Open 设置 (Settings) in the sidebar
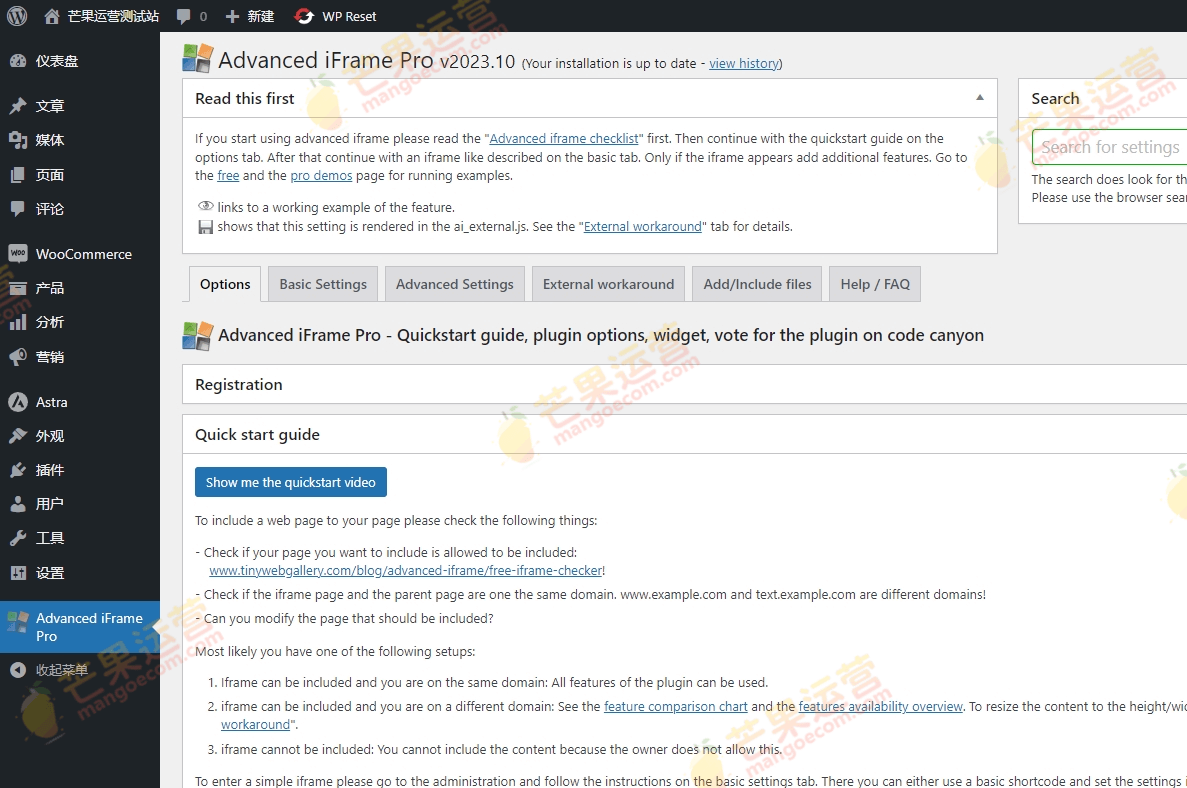 point(46,571)
